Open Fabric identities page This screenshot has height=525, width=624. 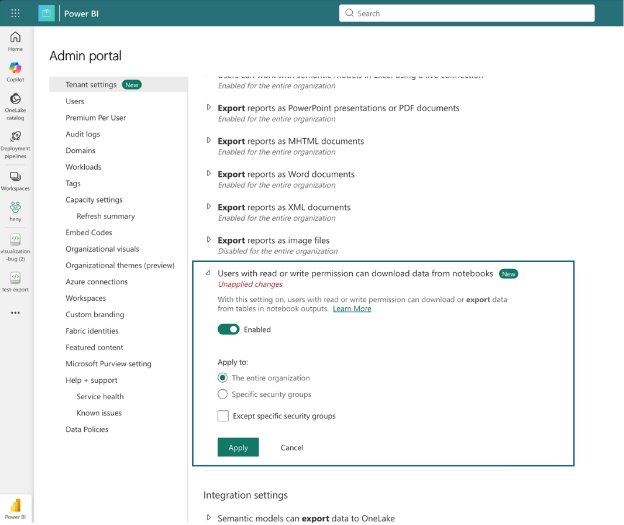92,331
